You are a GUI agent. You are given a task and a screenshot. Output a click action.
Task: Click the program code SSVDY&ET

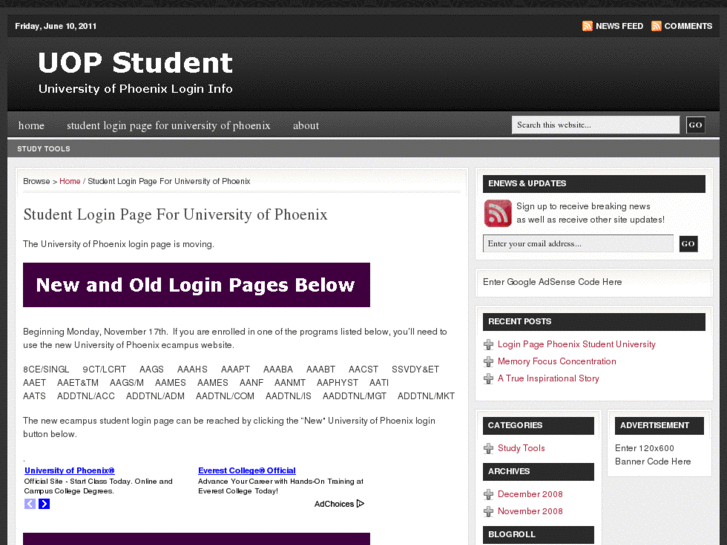415,370
